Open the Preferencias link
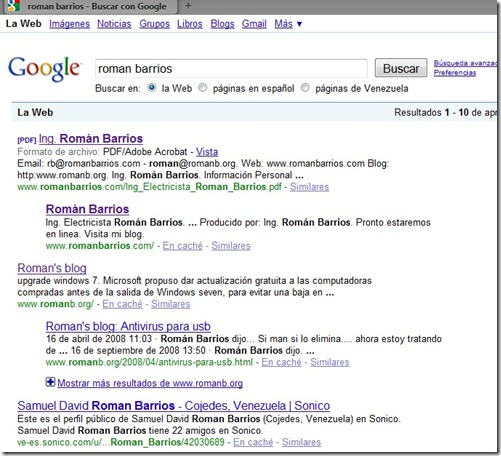The image size is (501, 456). (x=455, y=73)
